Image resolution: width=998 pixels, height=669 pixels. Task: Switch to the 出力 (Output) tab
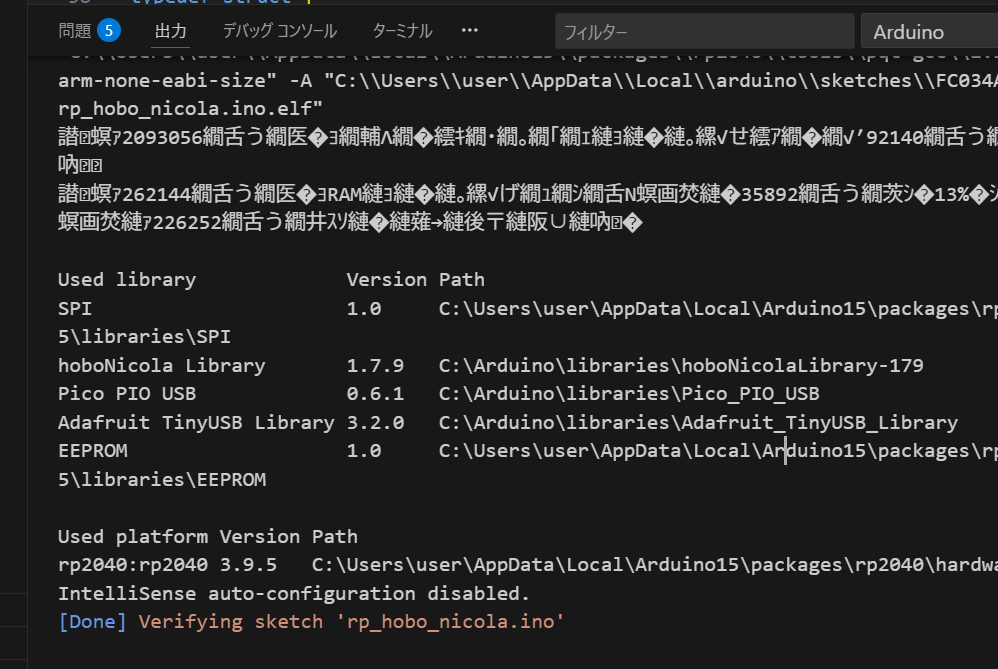170,32
